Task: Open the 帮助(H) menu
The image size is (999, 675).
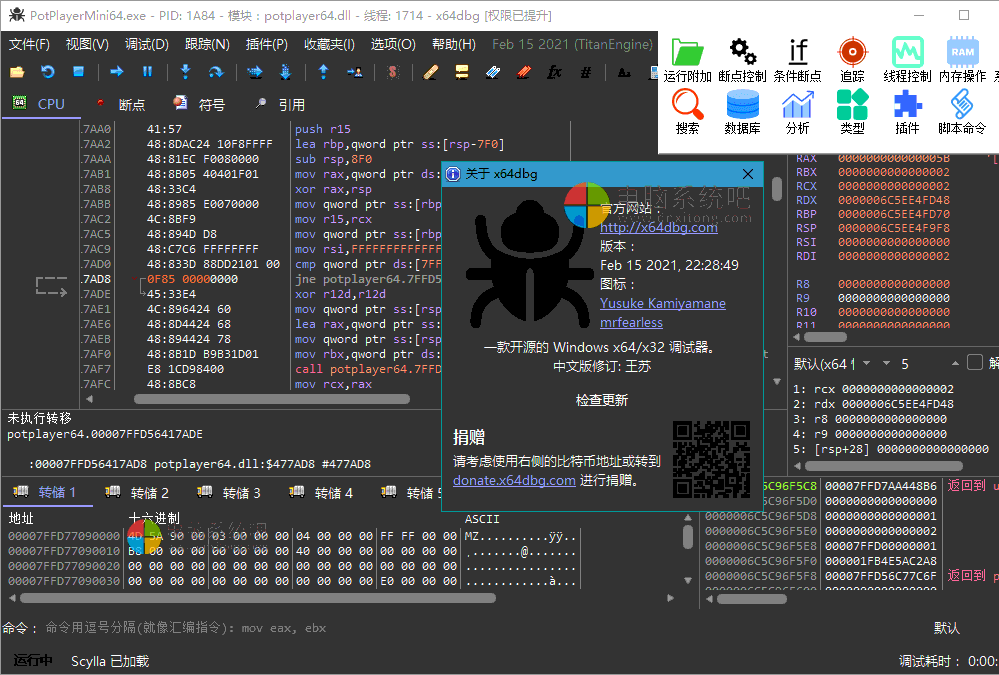Action: click(x=454, y=44)
